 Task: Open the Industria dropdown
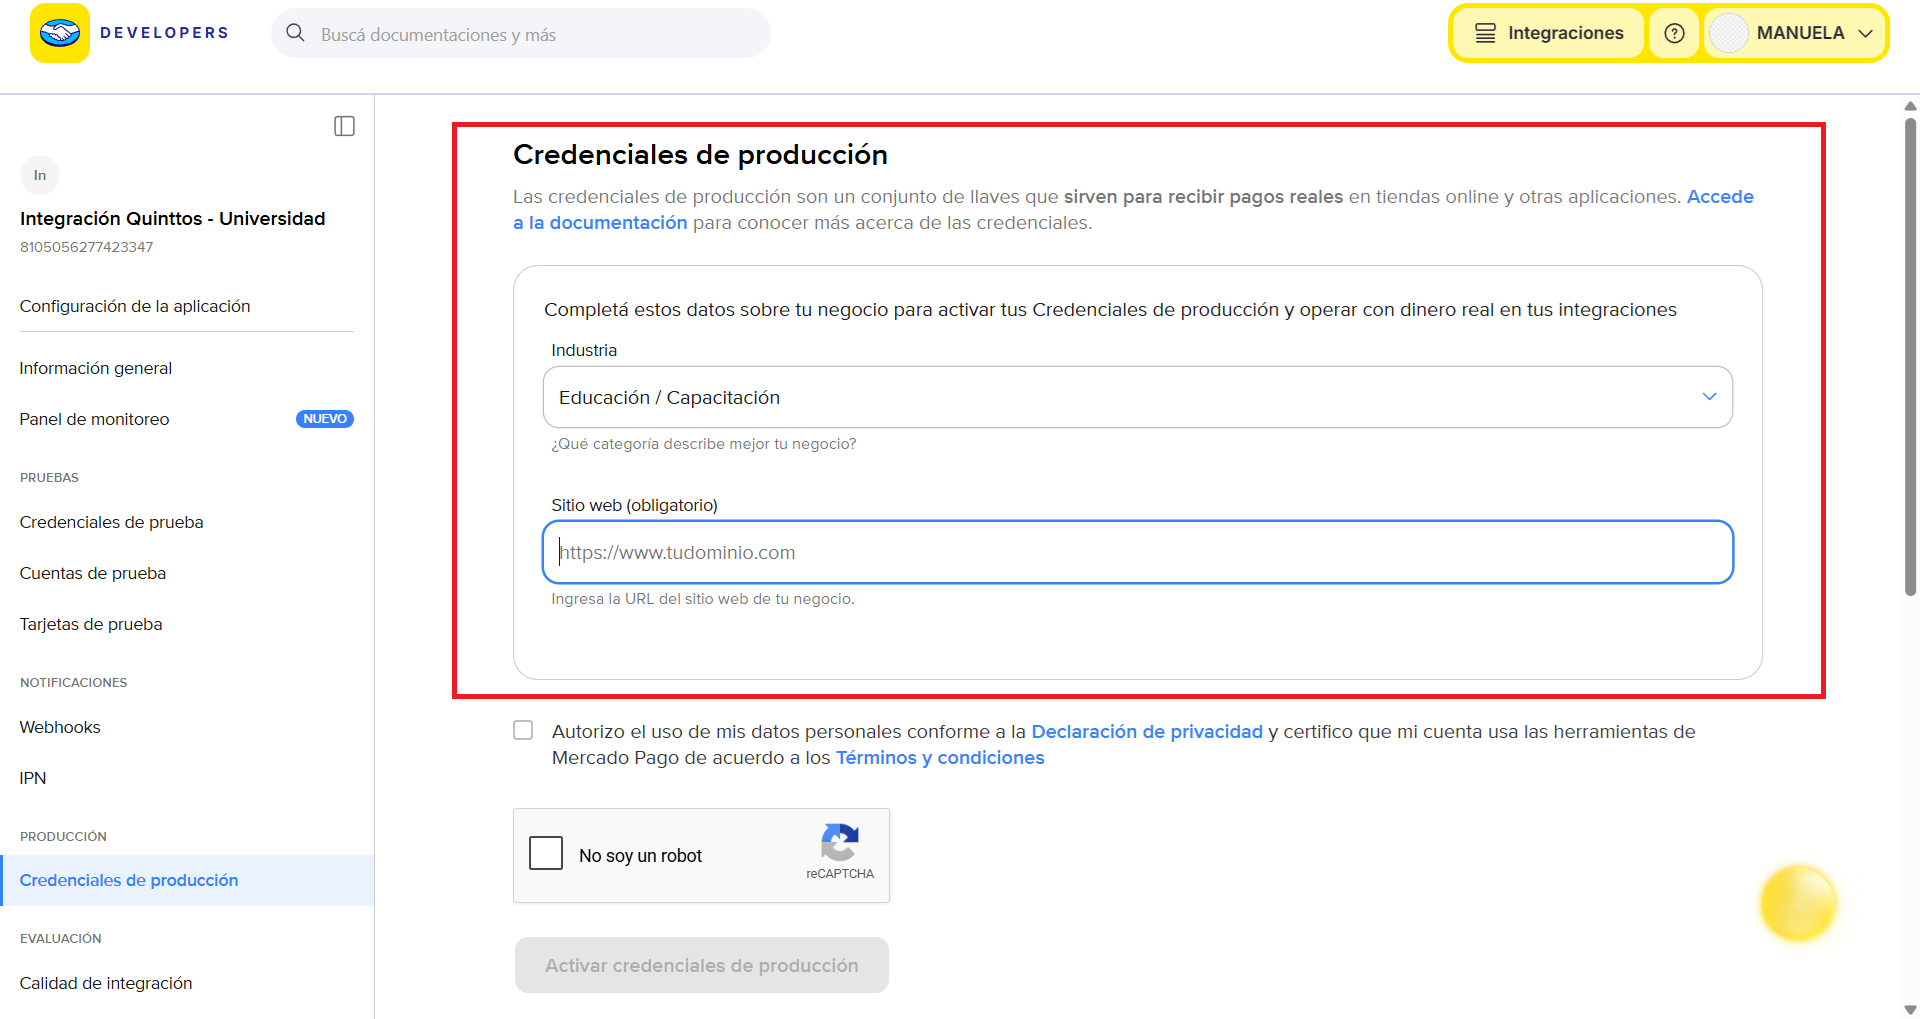[1138, 397]
